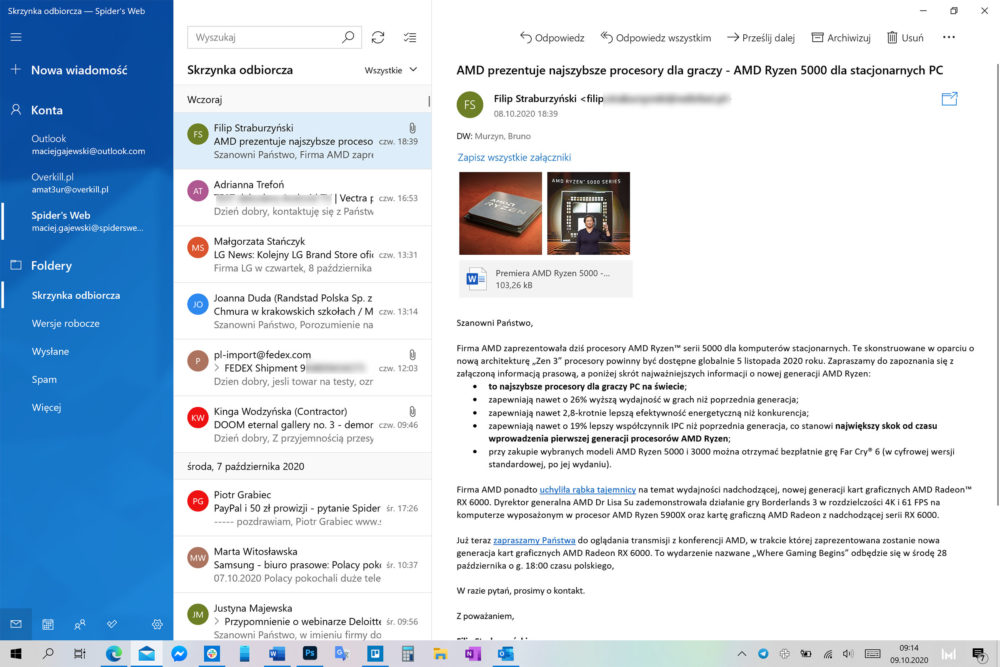Screen dimensions: 1000x667
Task: Show more folders with Więcej
Action: [47, 407]
